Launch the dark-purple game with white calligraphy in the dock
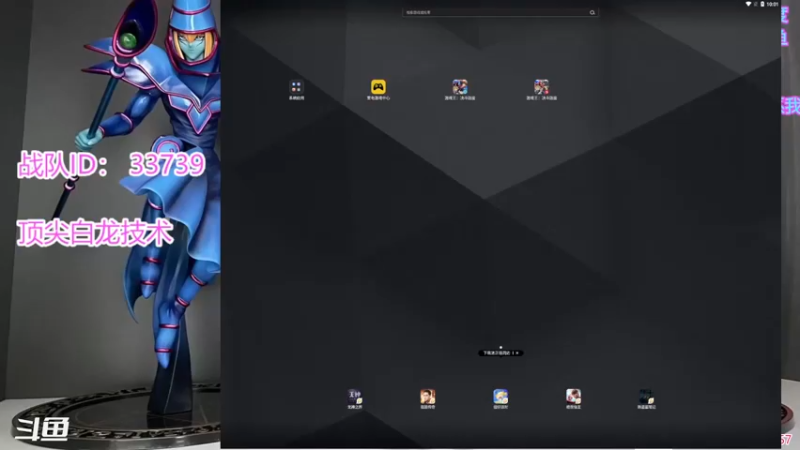Image resolution: width=800 pixels, height=450 pixels. click(355, 396)
